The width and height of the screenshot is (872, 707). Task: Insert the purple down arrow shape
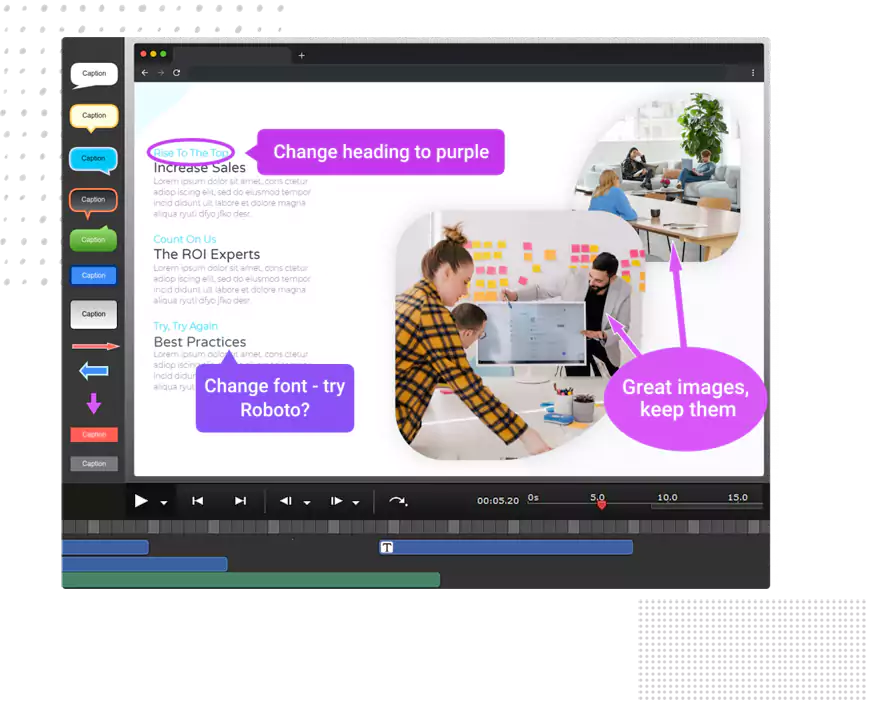94,403
